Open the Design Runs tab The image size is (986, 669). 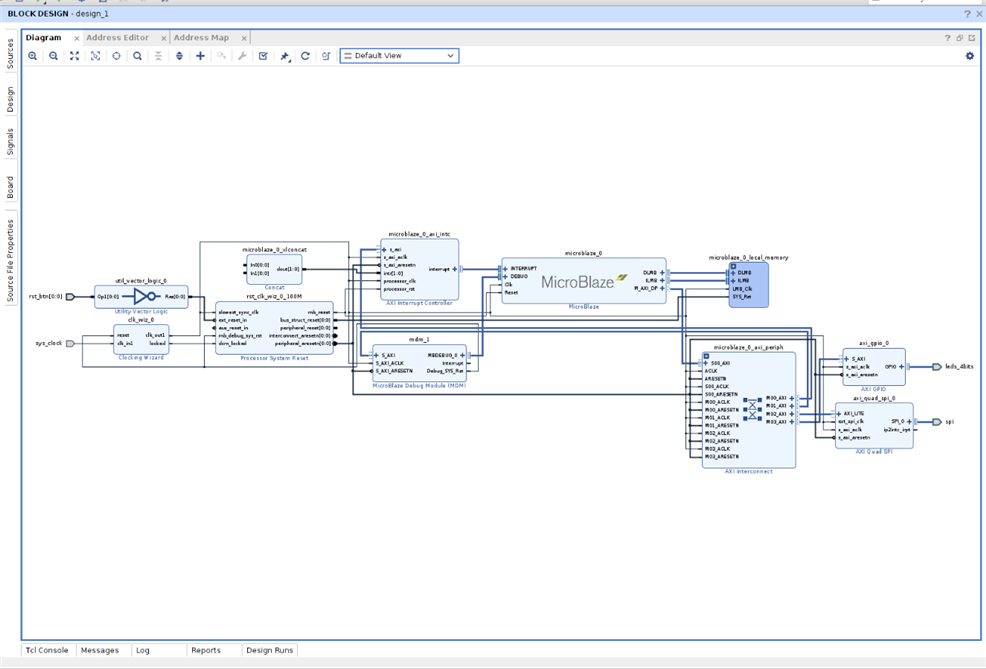click(x=269, y=650)
